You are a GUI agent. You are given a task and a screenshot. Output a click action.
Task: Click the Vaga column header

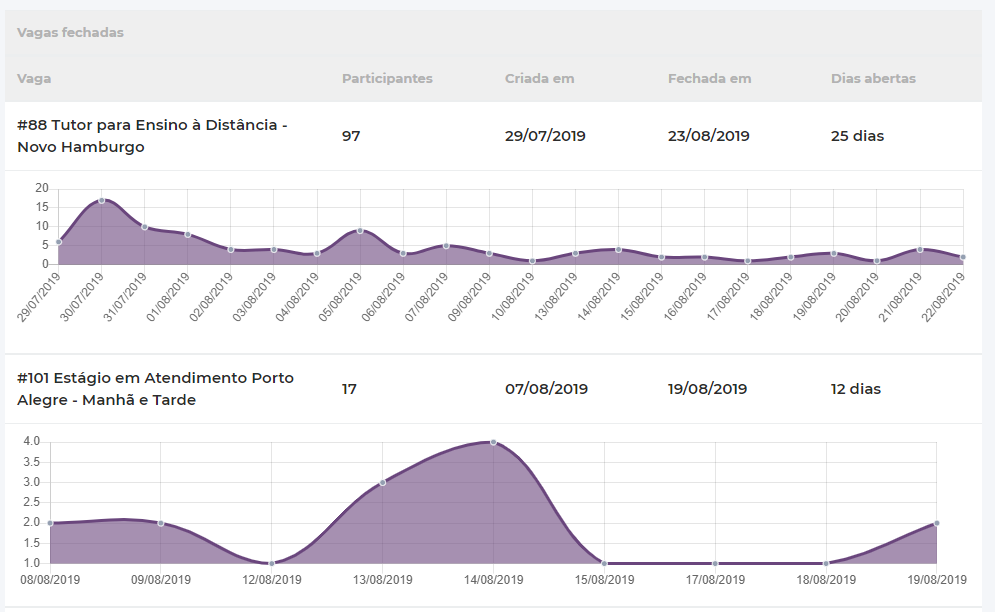click(x=34, y=78)
